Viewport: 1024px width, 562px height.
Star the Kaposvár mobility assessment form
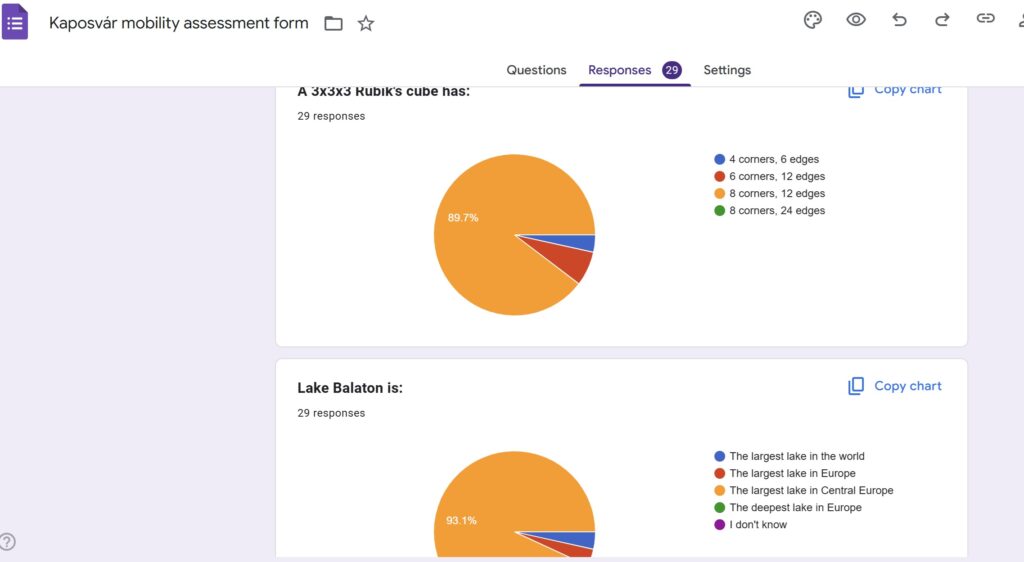click(366, 23)
